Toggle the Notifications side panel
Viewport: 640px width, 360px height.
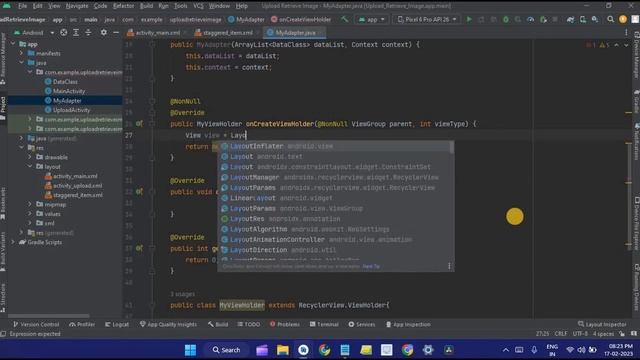point(636,141)
